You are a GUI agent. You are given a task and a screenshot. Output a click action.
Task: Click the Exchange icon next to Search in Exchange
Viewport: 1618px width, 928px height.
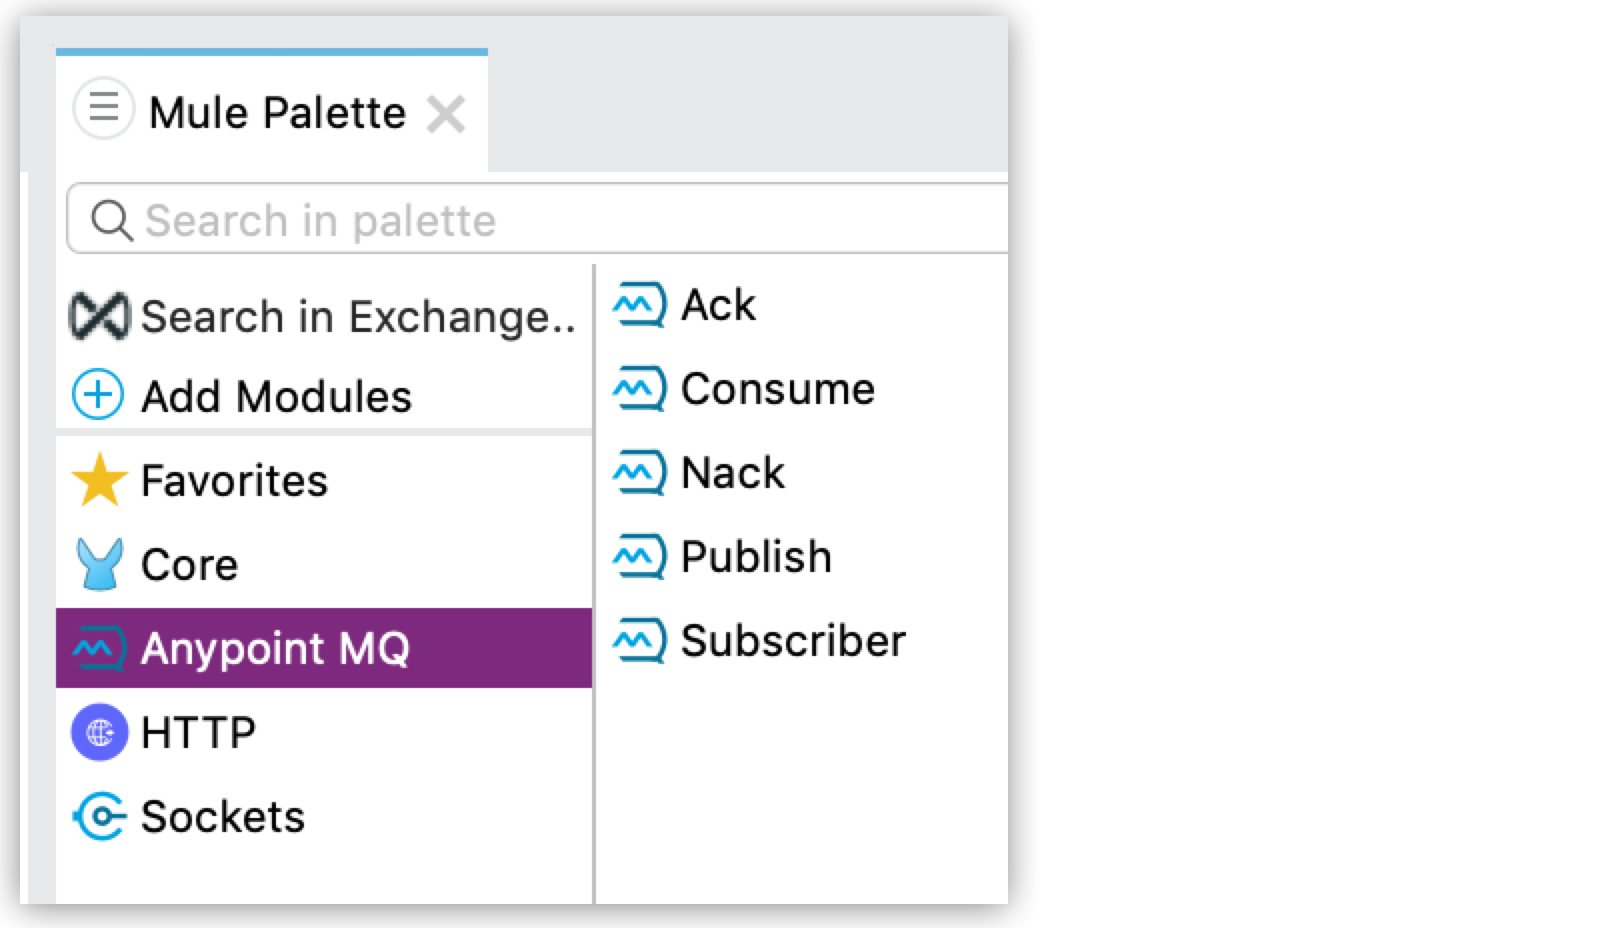click(100, 316)
